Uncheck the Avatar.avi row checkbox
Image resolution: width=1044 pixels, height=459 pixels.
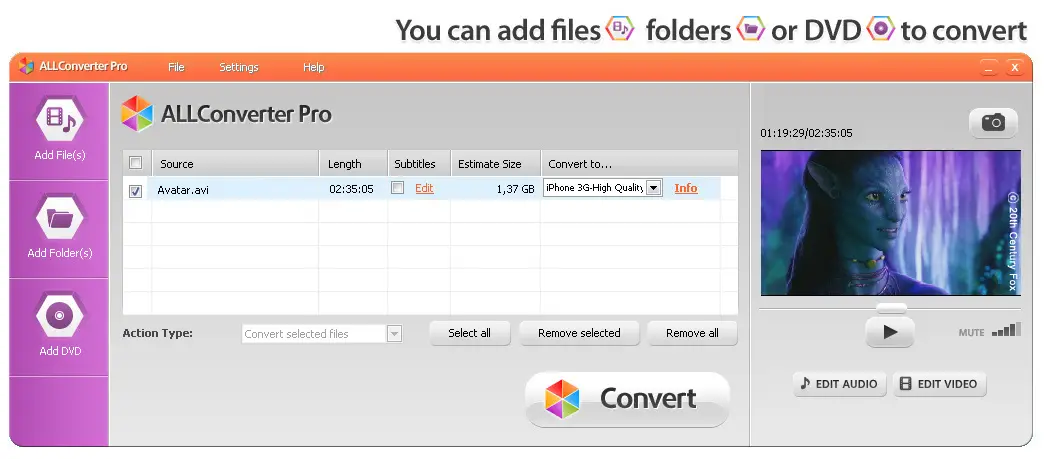coord(135,191)
